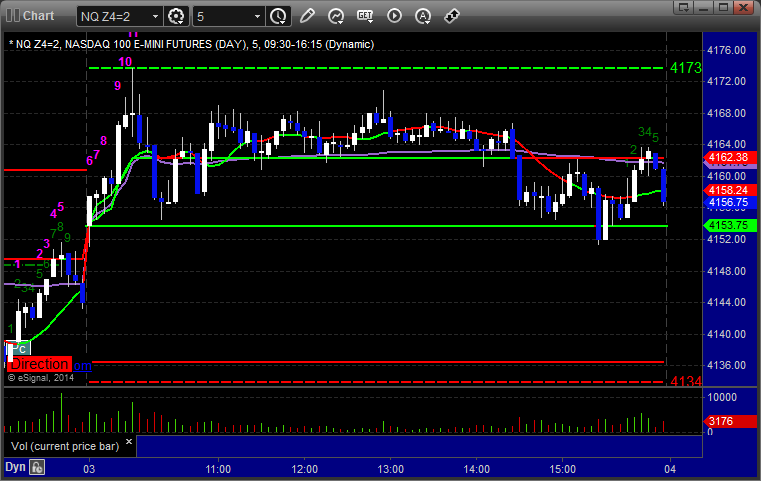Click the red 4158.24 price tag
Viewport: 761px width, 481px height.
729,190
